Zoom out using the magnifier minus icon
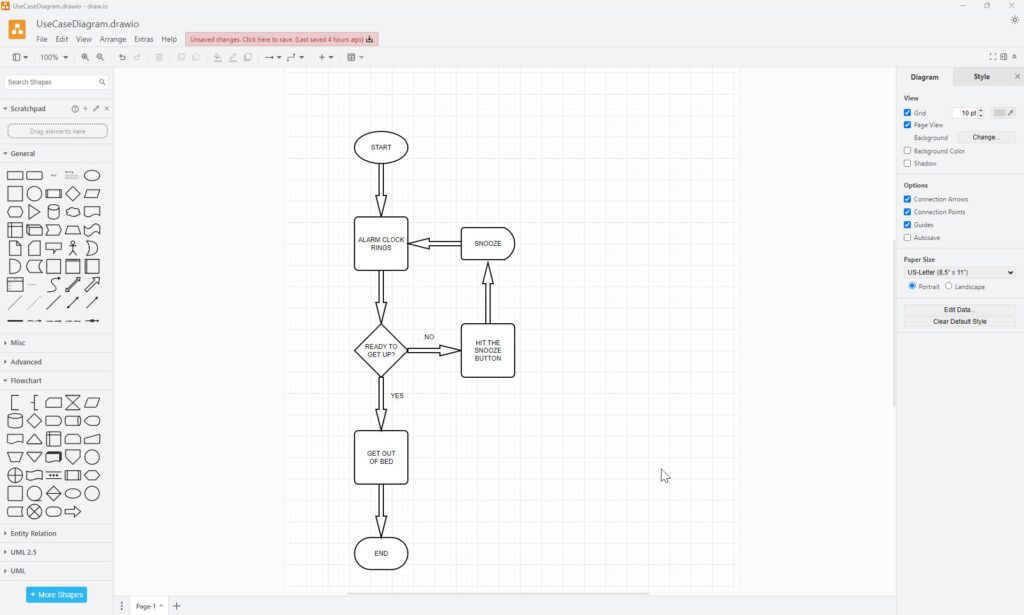 [100, 57]
